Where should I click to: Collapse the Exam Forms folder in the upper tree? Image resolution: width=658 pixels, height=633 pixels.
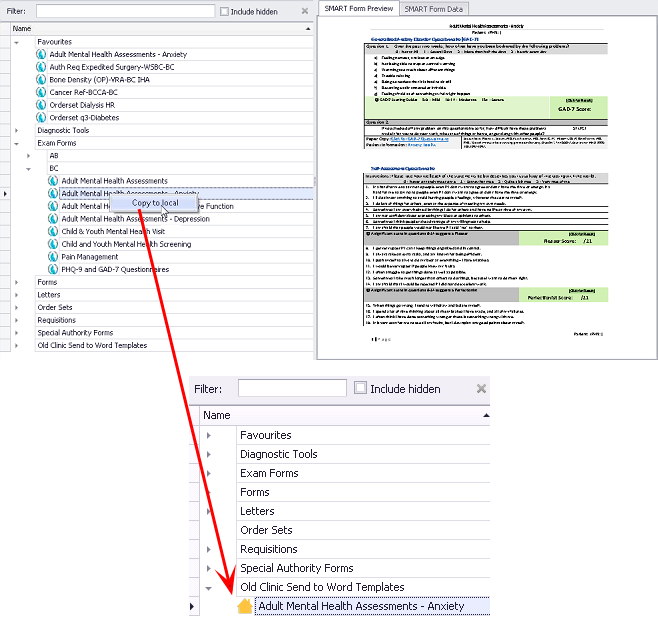16,143
